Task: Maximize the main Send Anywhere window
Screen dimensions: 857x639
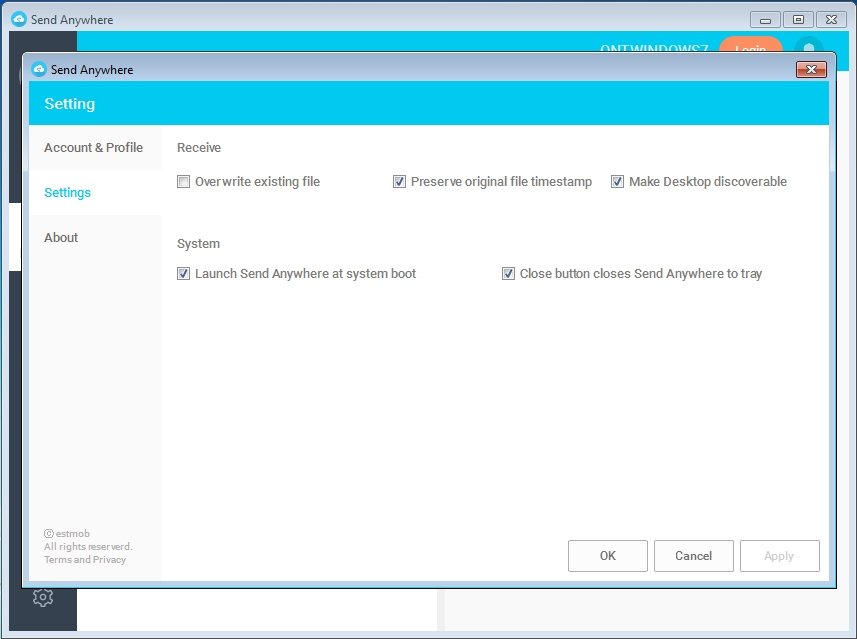Action: click(x=798, y=20)
